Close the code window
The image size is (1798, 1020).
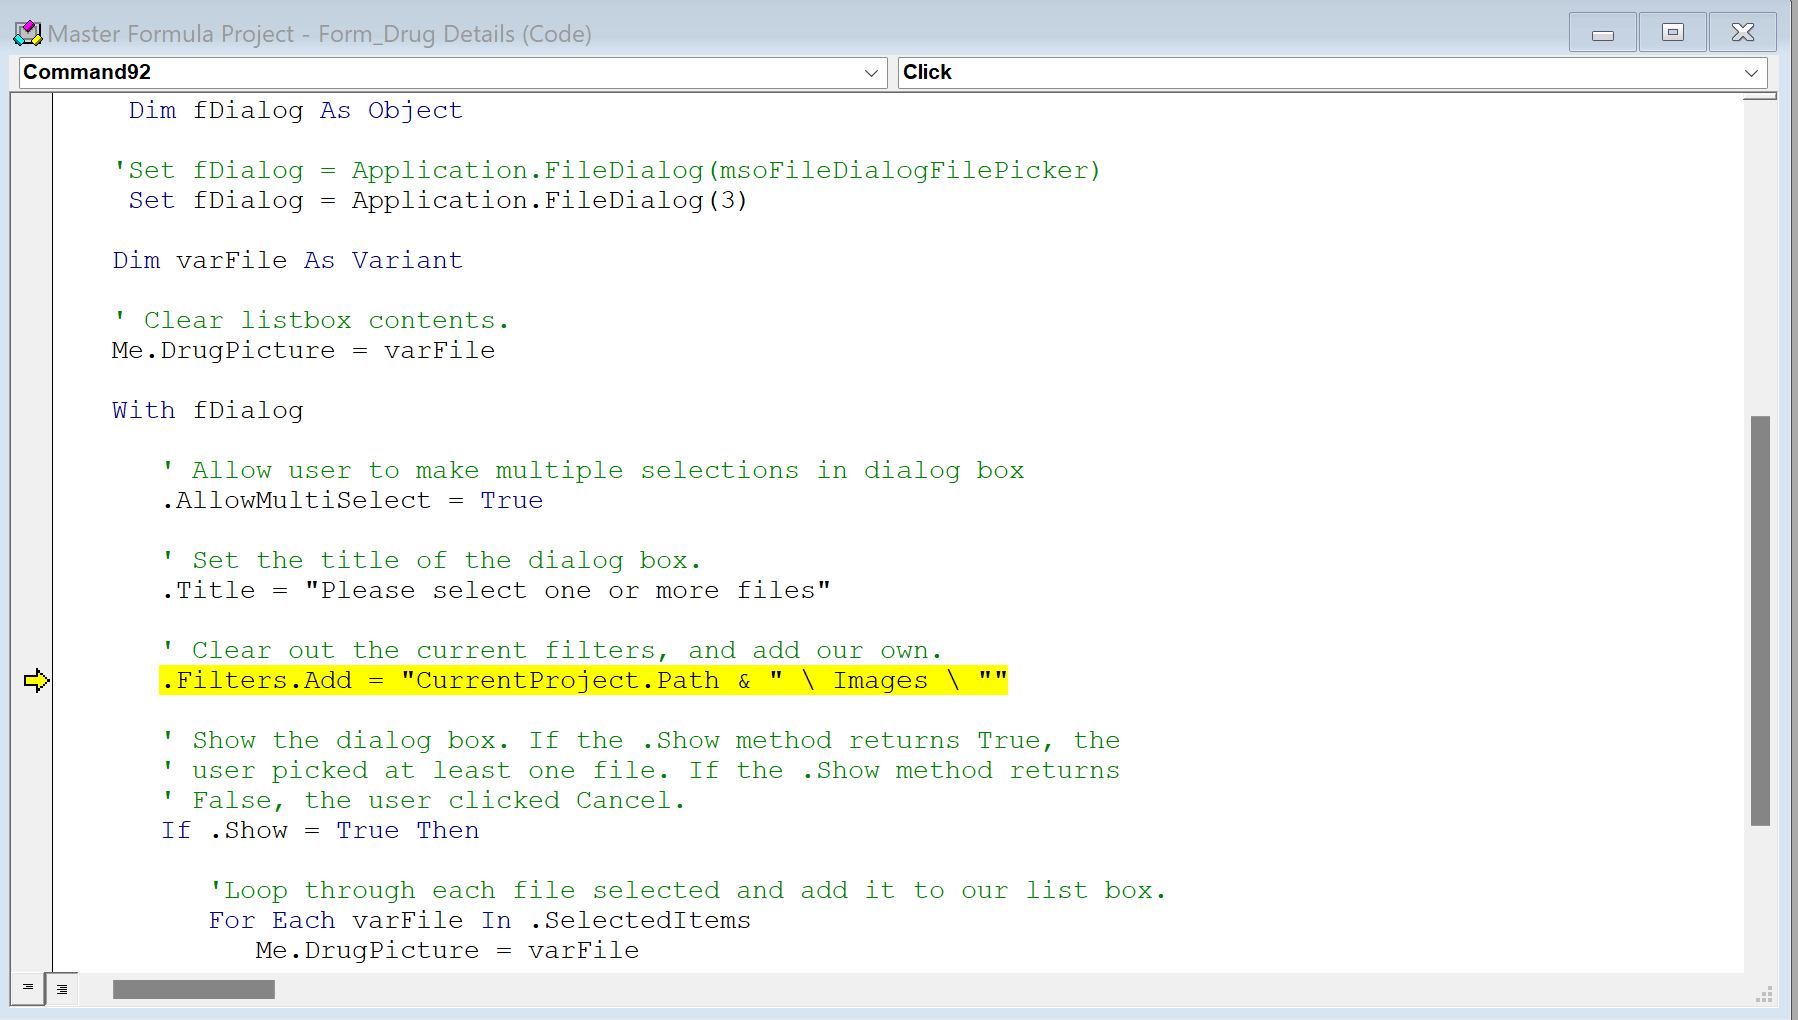click(1742, 33)
